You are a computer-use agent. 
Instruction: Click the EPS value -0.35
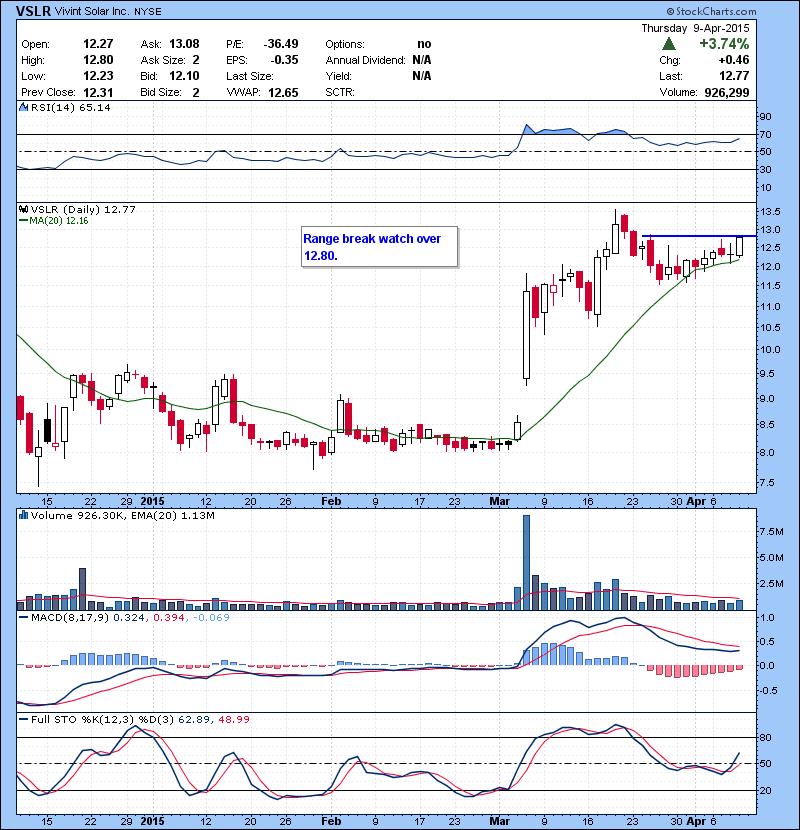click(284, 60)
